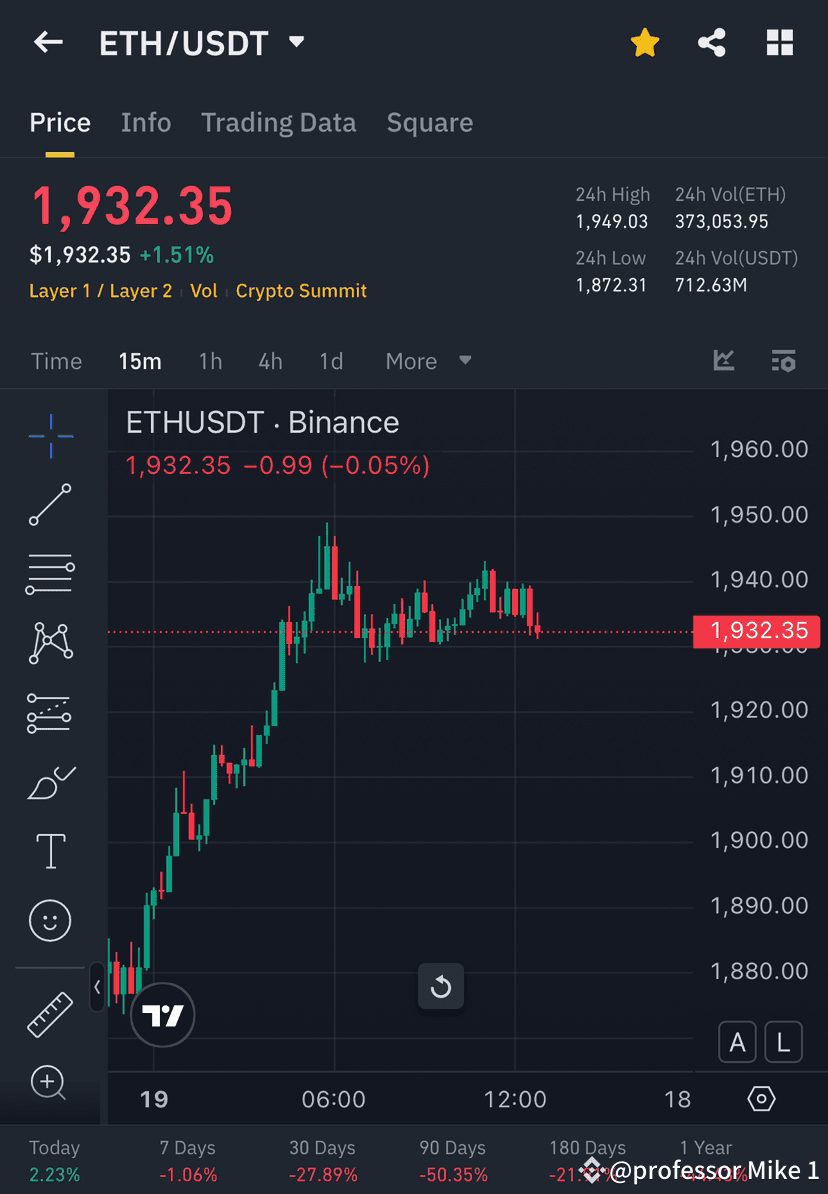Open the Info tab

point(146,122)
